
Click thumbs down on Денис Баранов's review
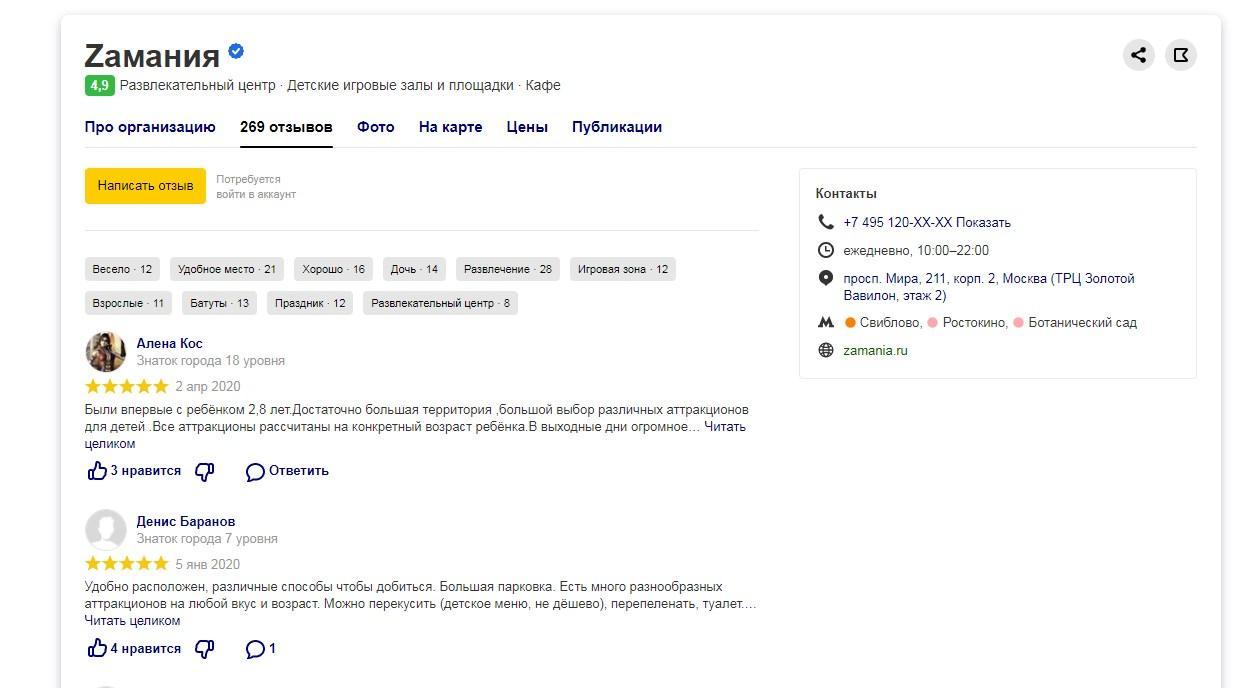204,649
